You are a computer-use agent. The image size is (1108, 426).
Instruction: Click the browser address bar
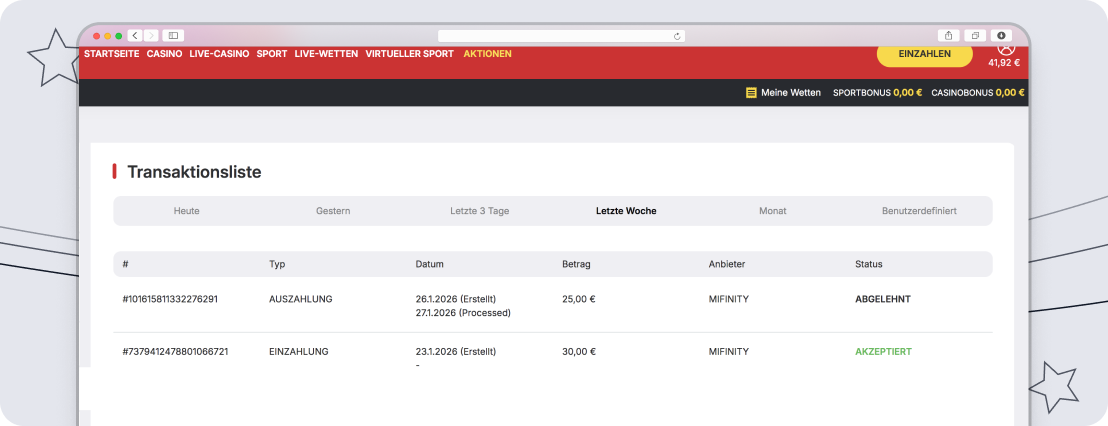(x=560, y=36)
